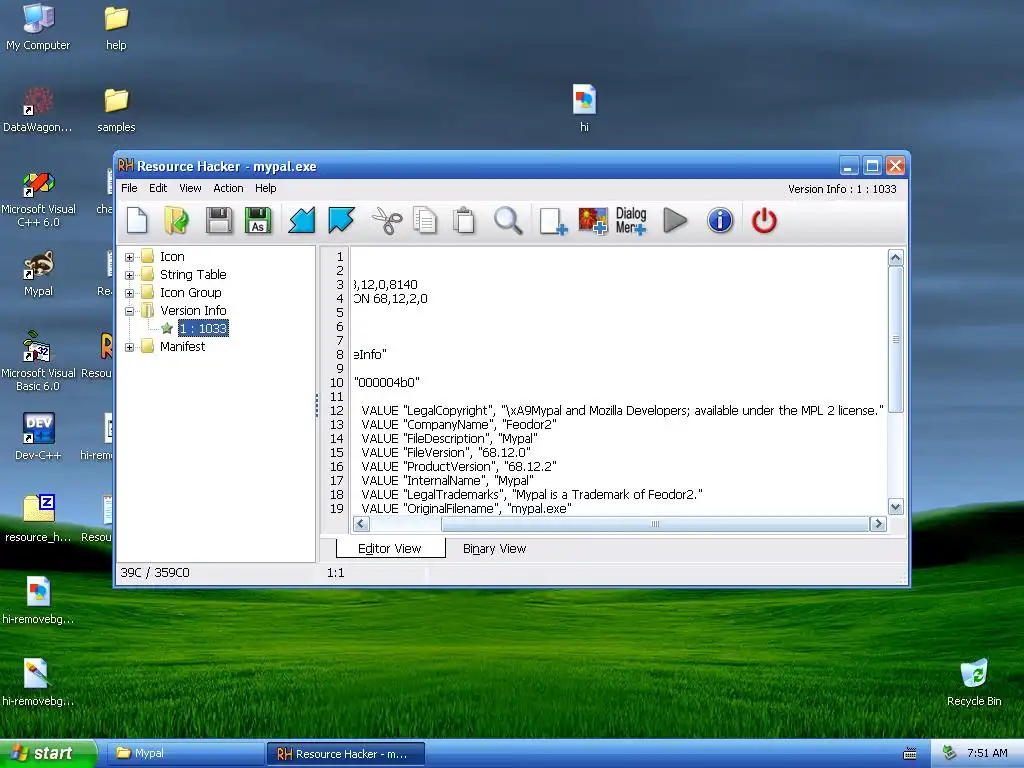Click the system tray clock 7:51 AM
Screen dimensions: 1024x768
[x=987, y=753]
